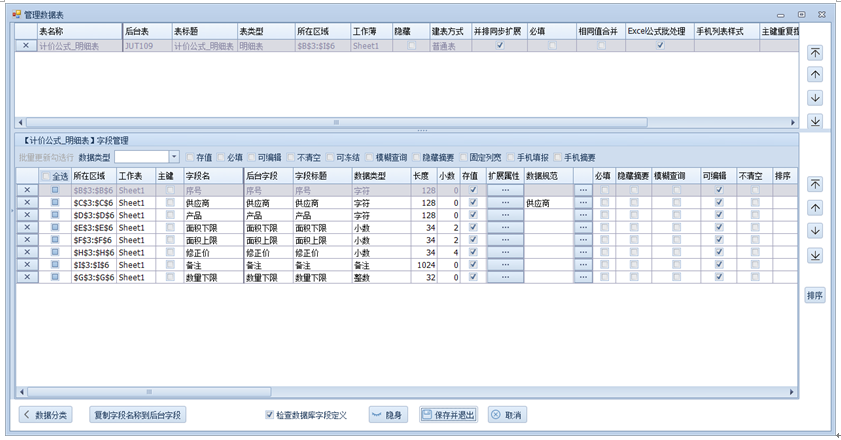
Task: Delete the 备注 field row with its X icon
Action: pos(27,265)
